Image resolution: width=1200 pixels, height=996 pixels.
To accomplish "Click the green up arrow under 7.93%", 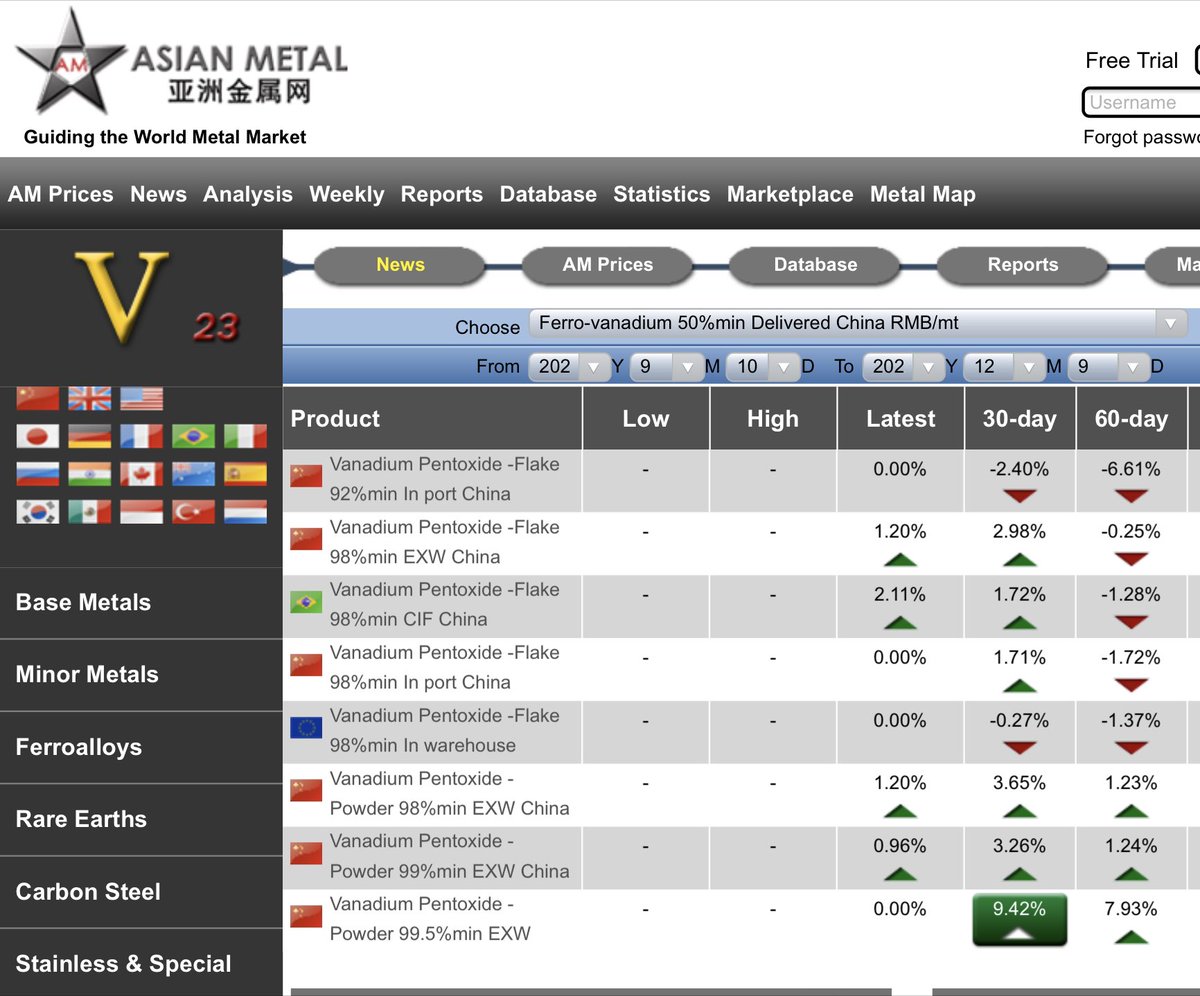I will tap(1131, 937).
